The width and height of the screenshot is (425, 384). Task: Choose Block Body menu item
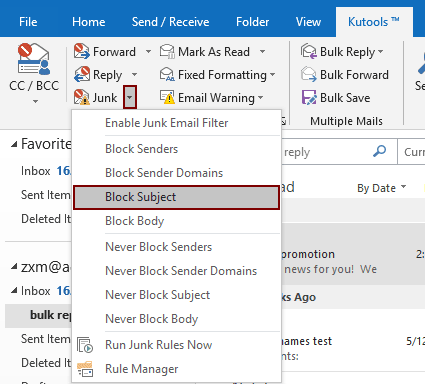[x=177, y=221]
